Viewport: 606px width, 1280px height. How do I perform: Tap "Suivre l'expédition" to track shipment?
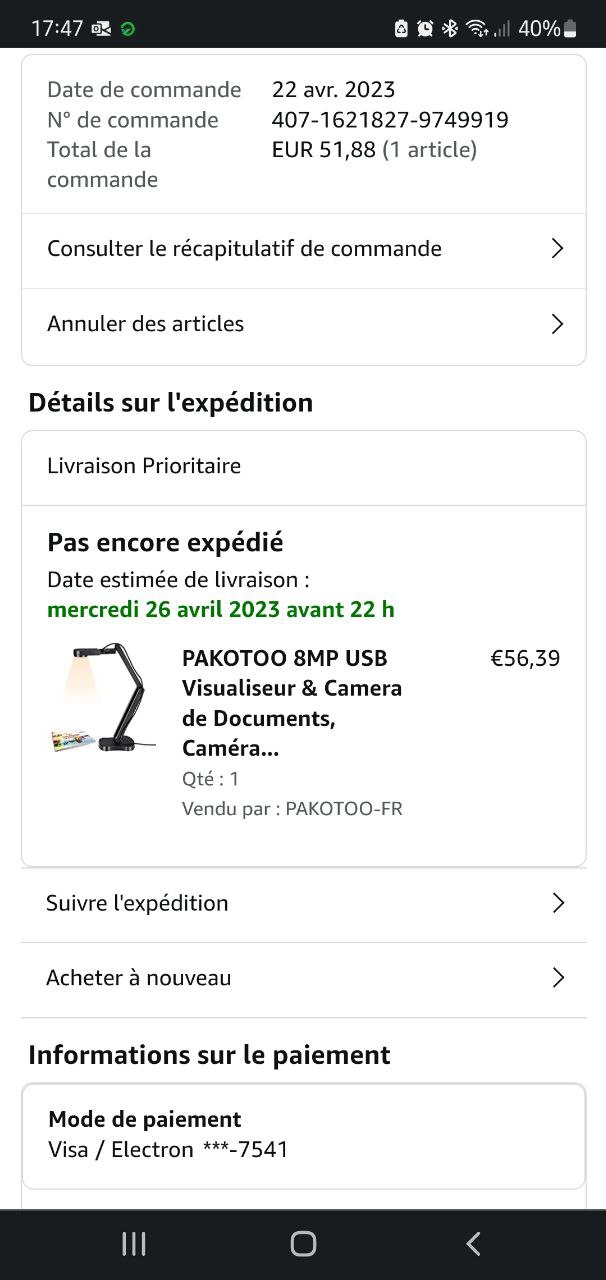coord(137,903)
